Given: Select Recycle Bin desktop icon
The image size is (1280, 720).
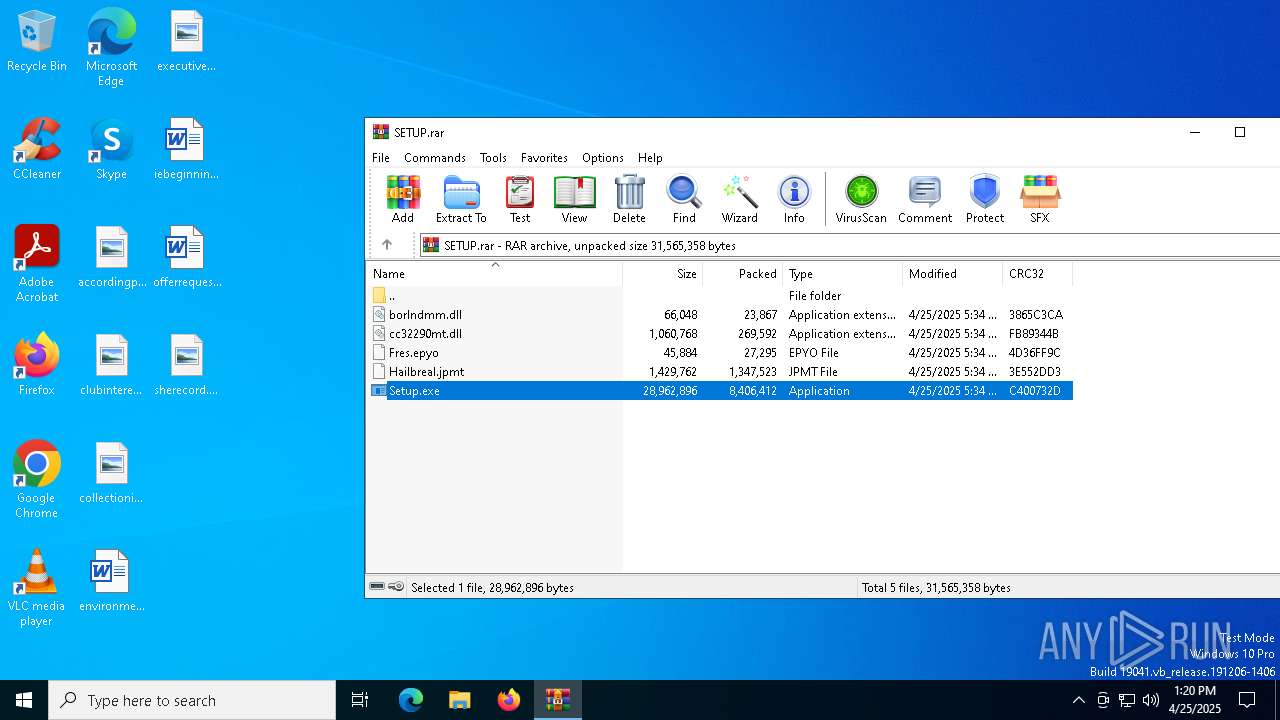Looking at the screenshot, I should [x=37, y=42].
